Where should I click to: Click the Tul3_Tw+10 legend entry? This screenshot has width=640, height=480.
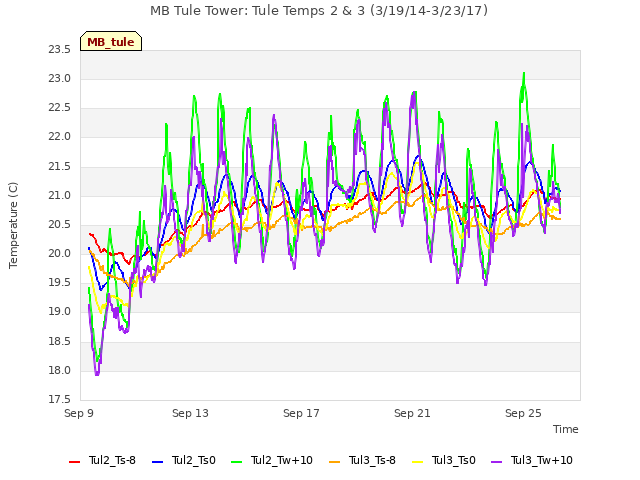coord(532,460)
